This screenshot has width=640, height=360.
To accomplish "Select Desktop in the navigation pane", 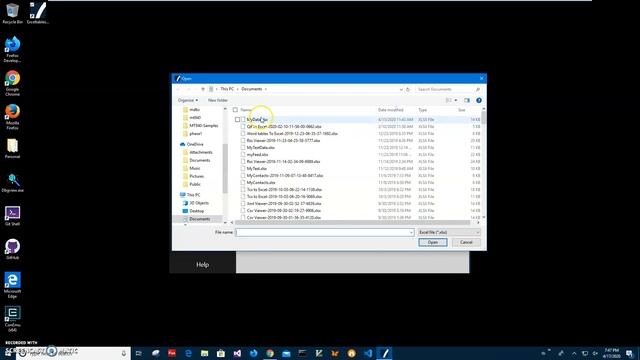I will (196, 211).
